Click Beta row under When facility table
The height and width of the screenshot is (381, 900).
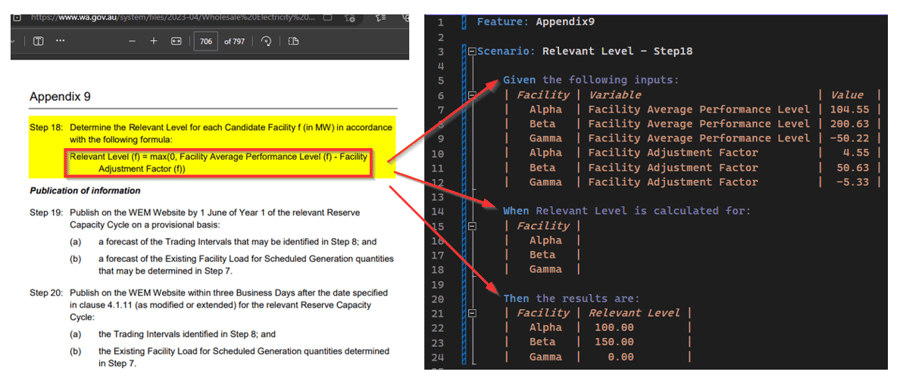point(542,255)
